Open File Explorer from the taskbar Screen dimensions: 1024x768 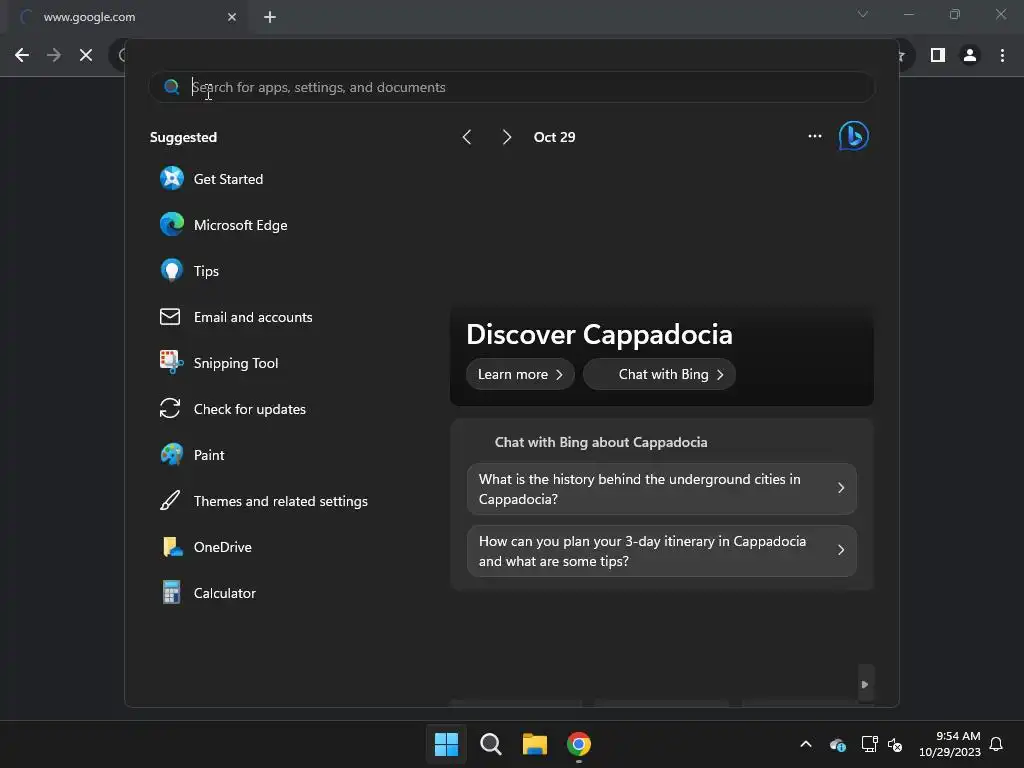(534, 744)
